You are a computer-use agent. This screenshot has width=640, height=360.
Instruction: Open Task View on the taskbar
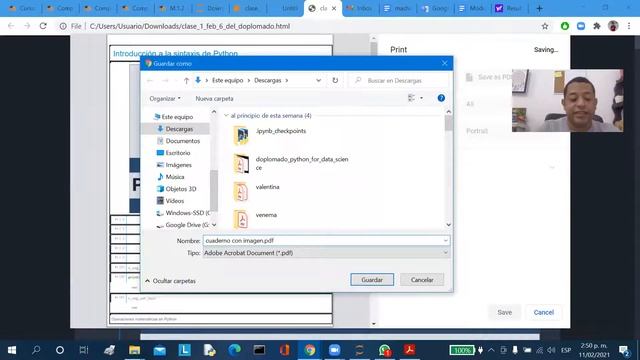pyautogui.click(x=84, y=350)
